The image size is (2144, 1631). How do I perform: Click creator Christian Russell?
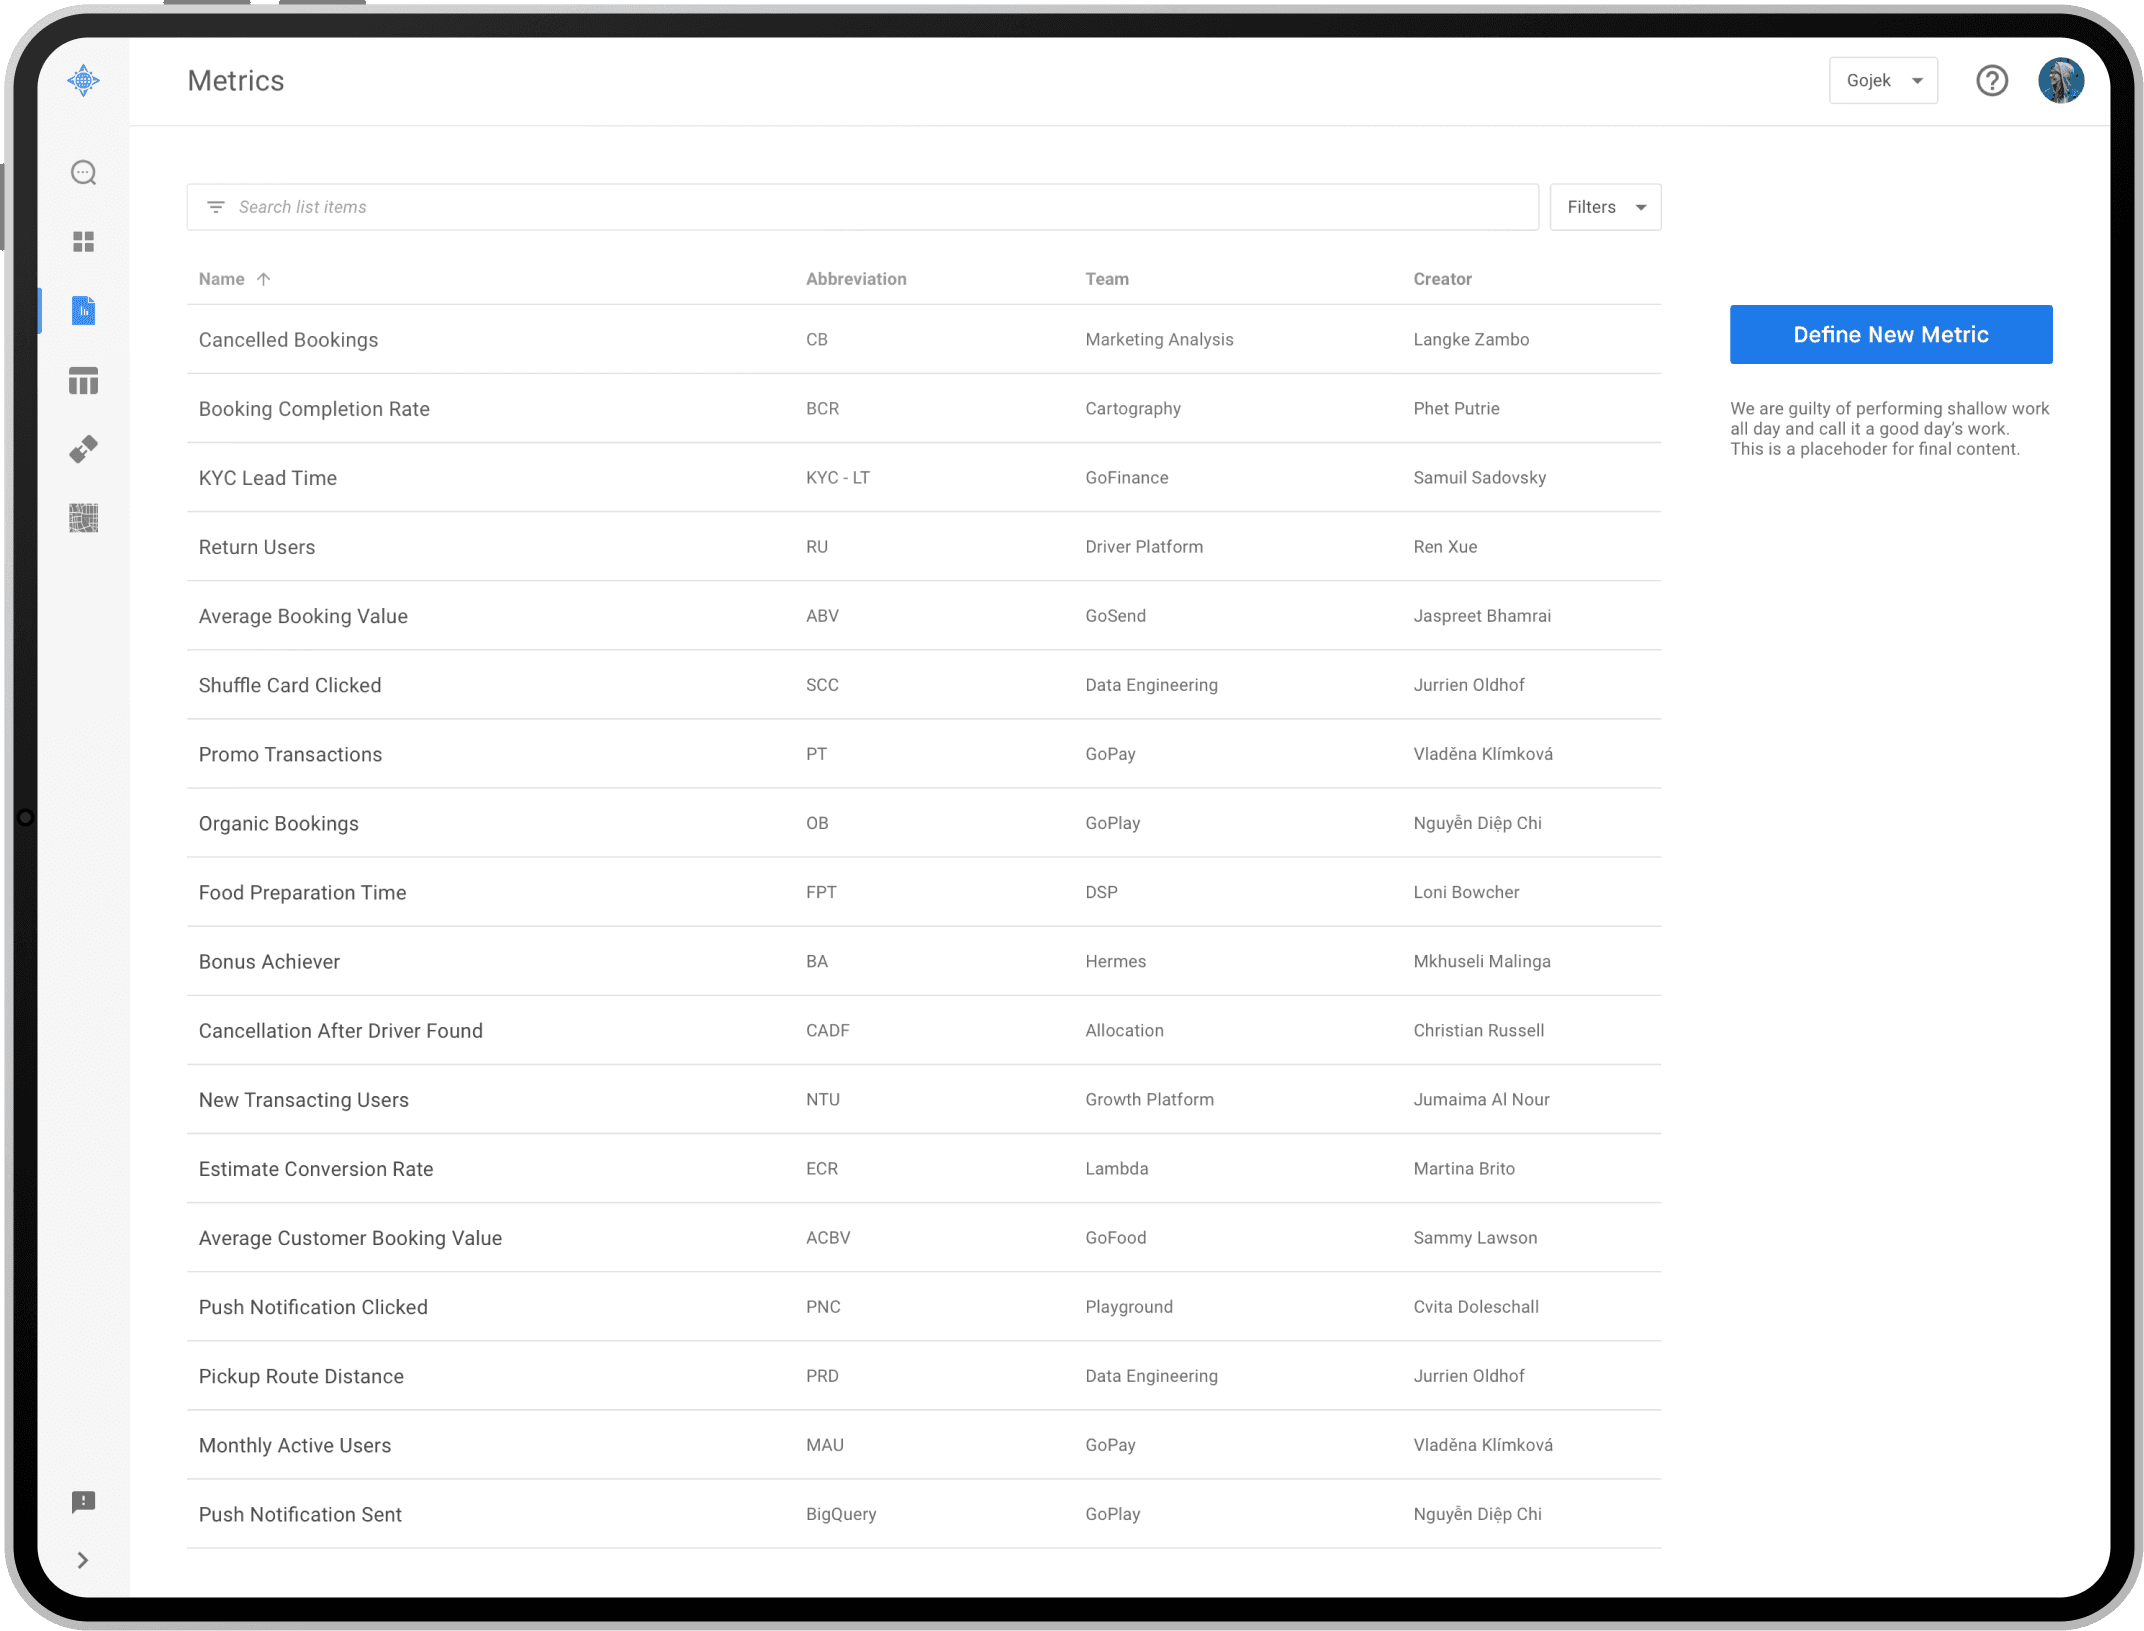coord(1478,1030)
